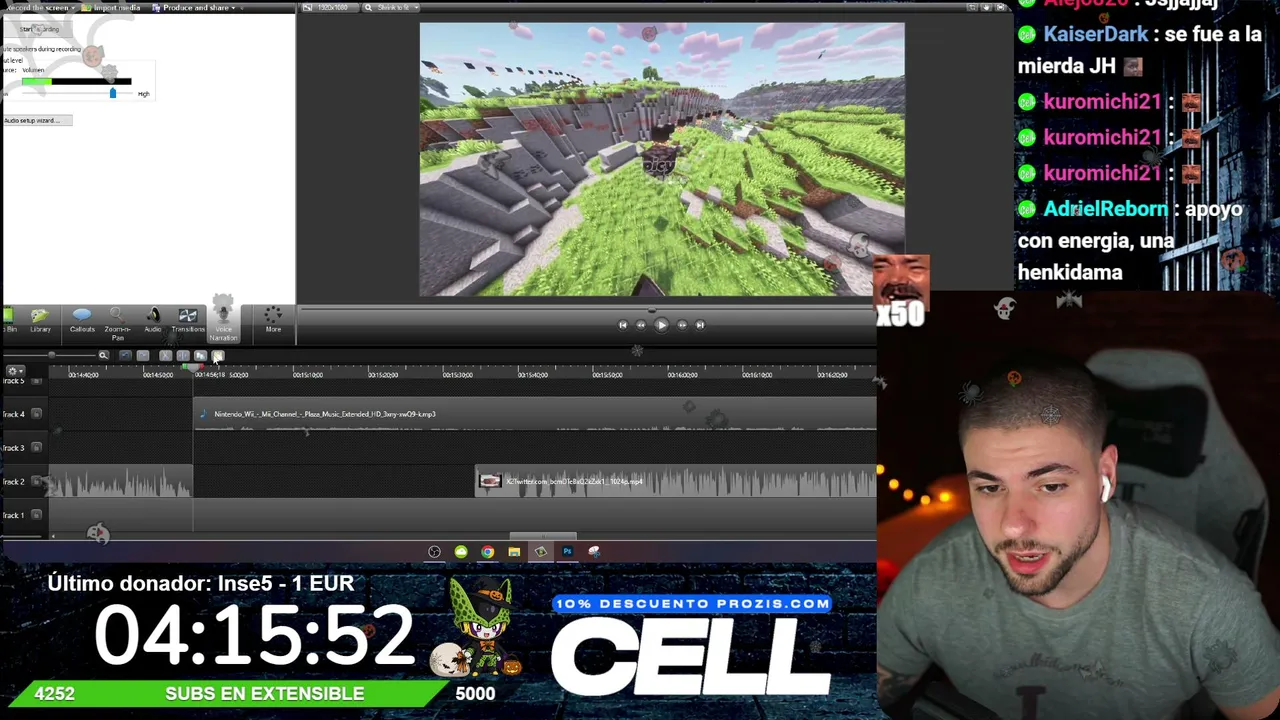Image resolution: width=1280 pixels, height=720 pixels.
Task: Fast forward the preview playback
Action: pos(682,324)
